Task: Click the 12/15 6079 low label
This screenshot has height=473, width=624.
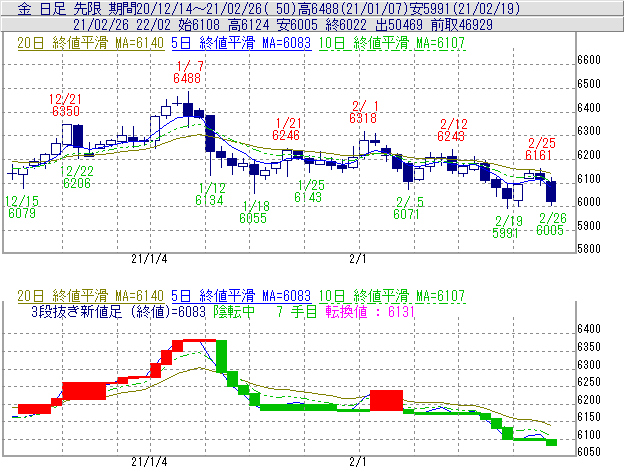Action: [22, 207]
